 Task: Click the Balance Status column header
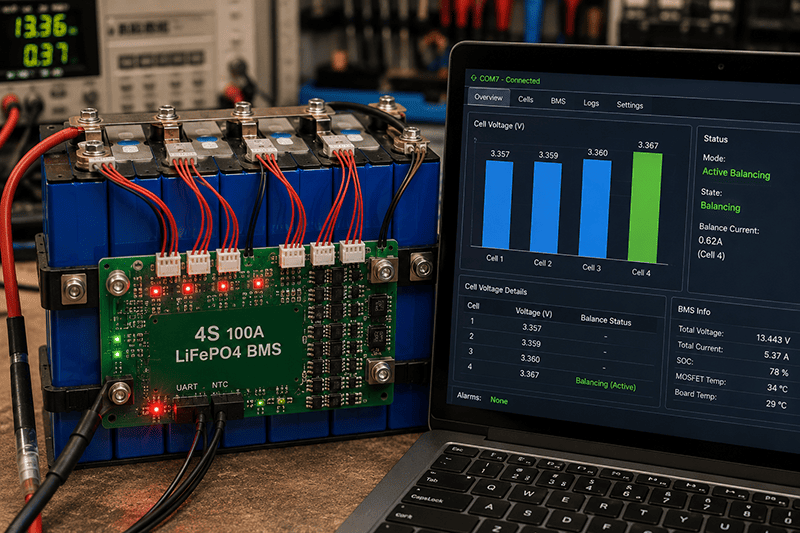(606, 320)
